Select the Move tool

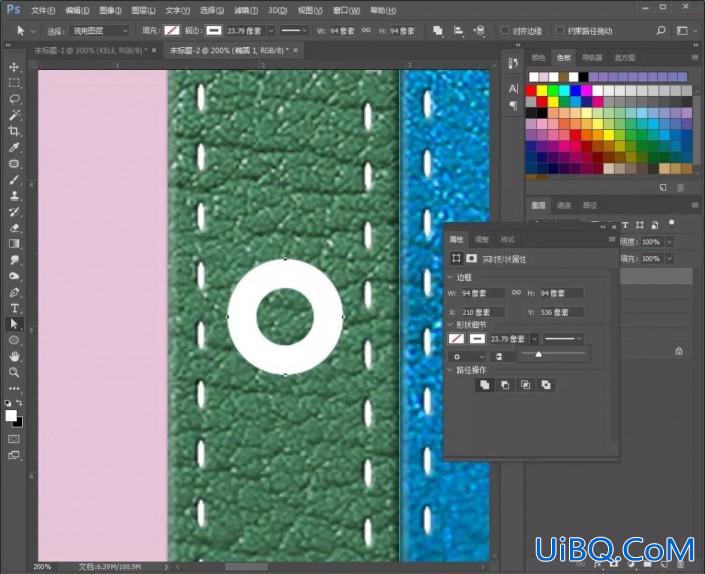coord(14,67)
